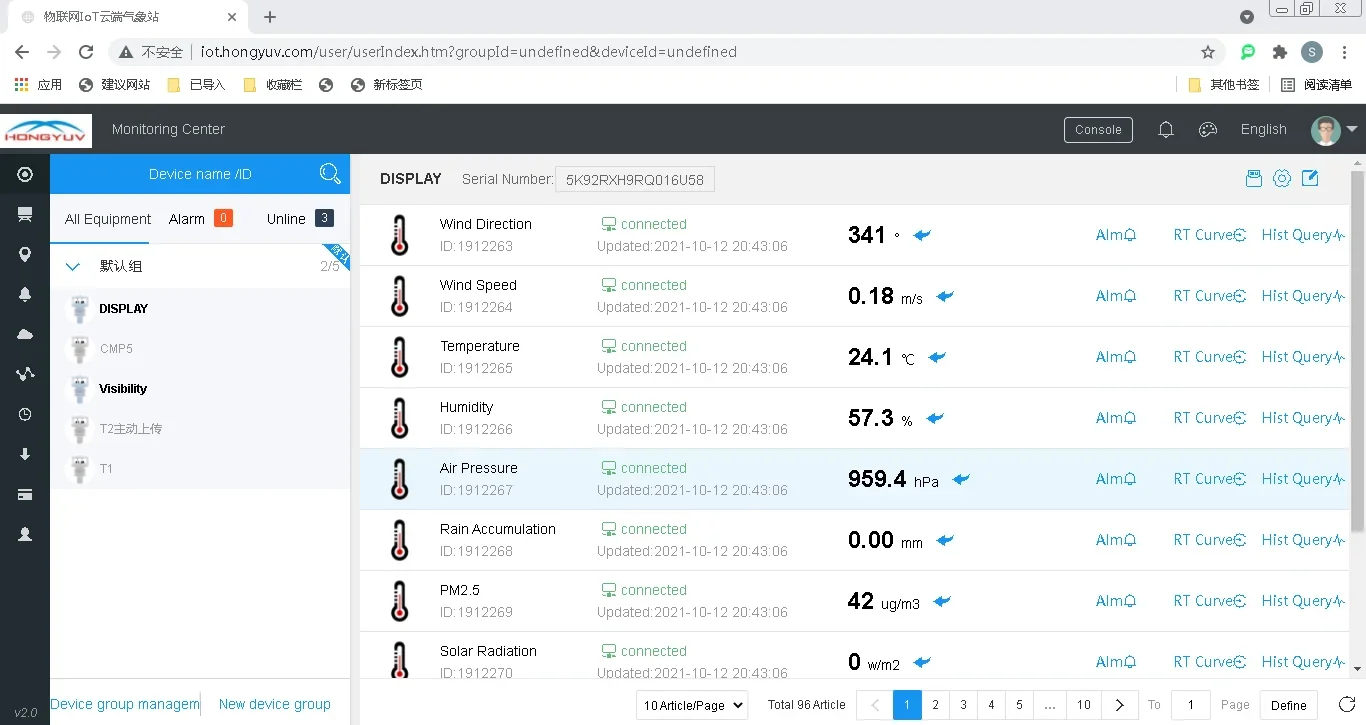Go to page 3 in pagination
The width and height of the screenshot is (1366, 725).
coord(963,705)
